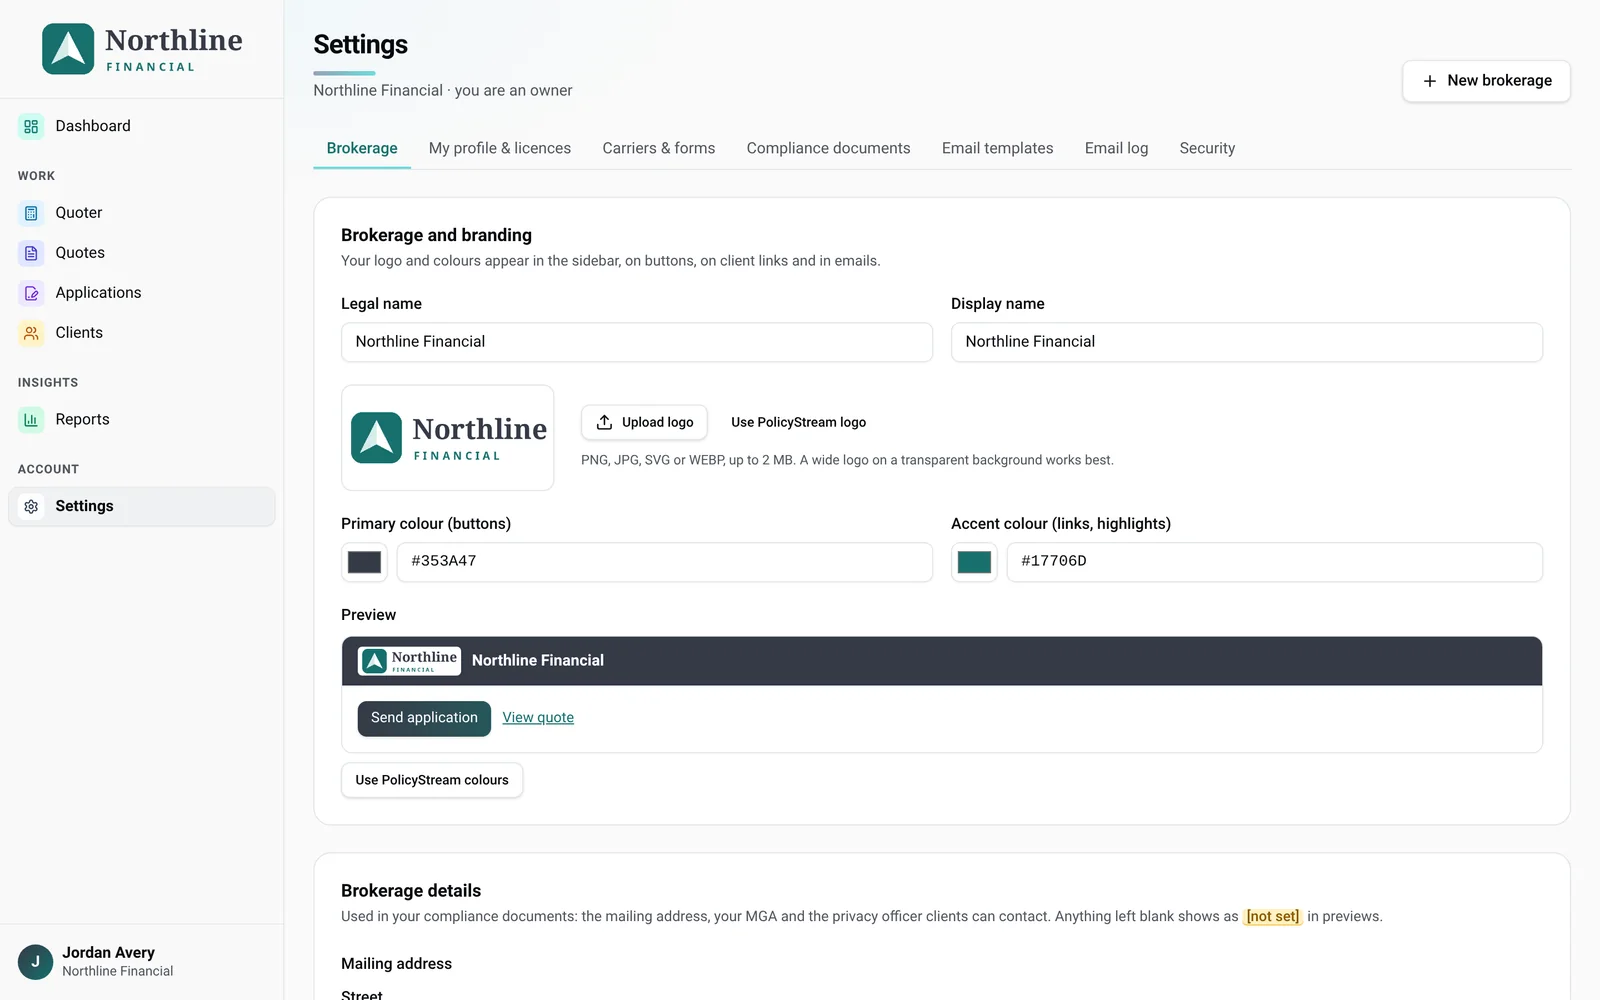This screenshot has width=1600, height=1000.
Task: Click the Quotes document icon
Action: pyautogui.click(x=31, y=253)
